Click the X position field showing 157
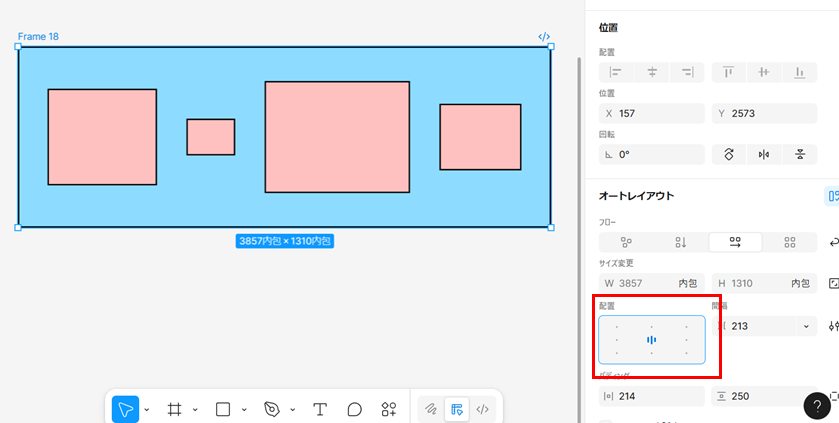 pos(652,114)
